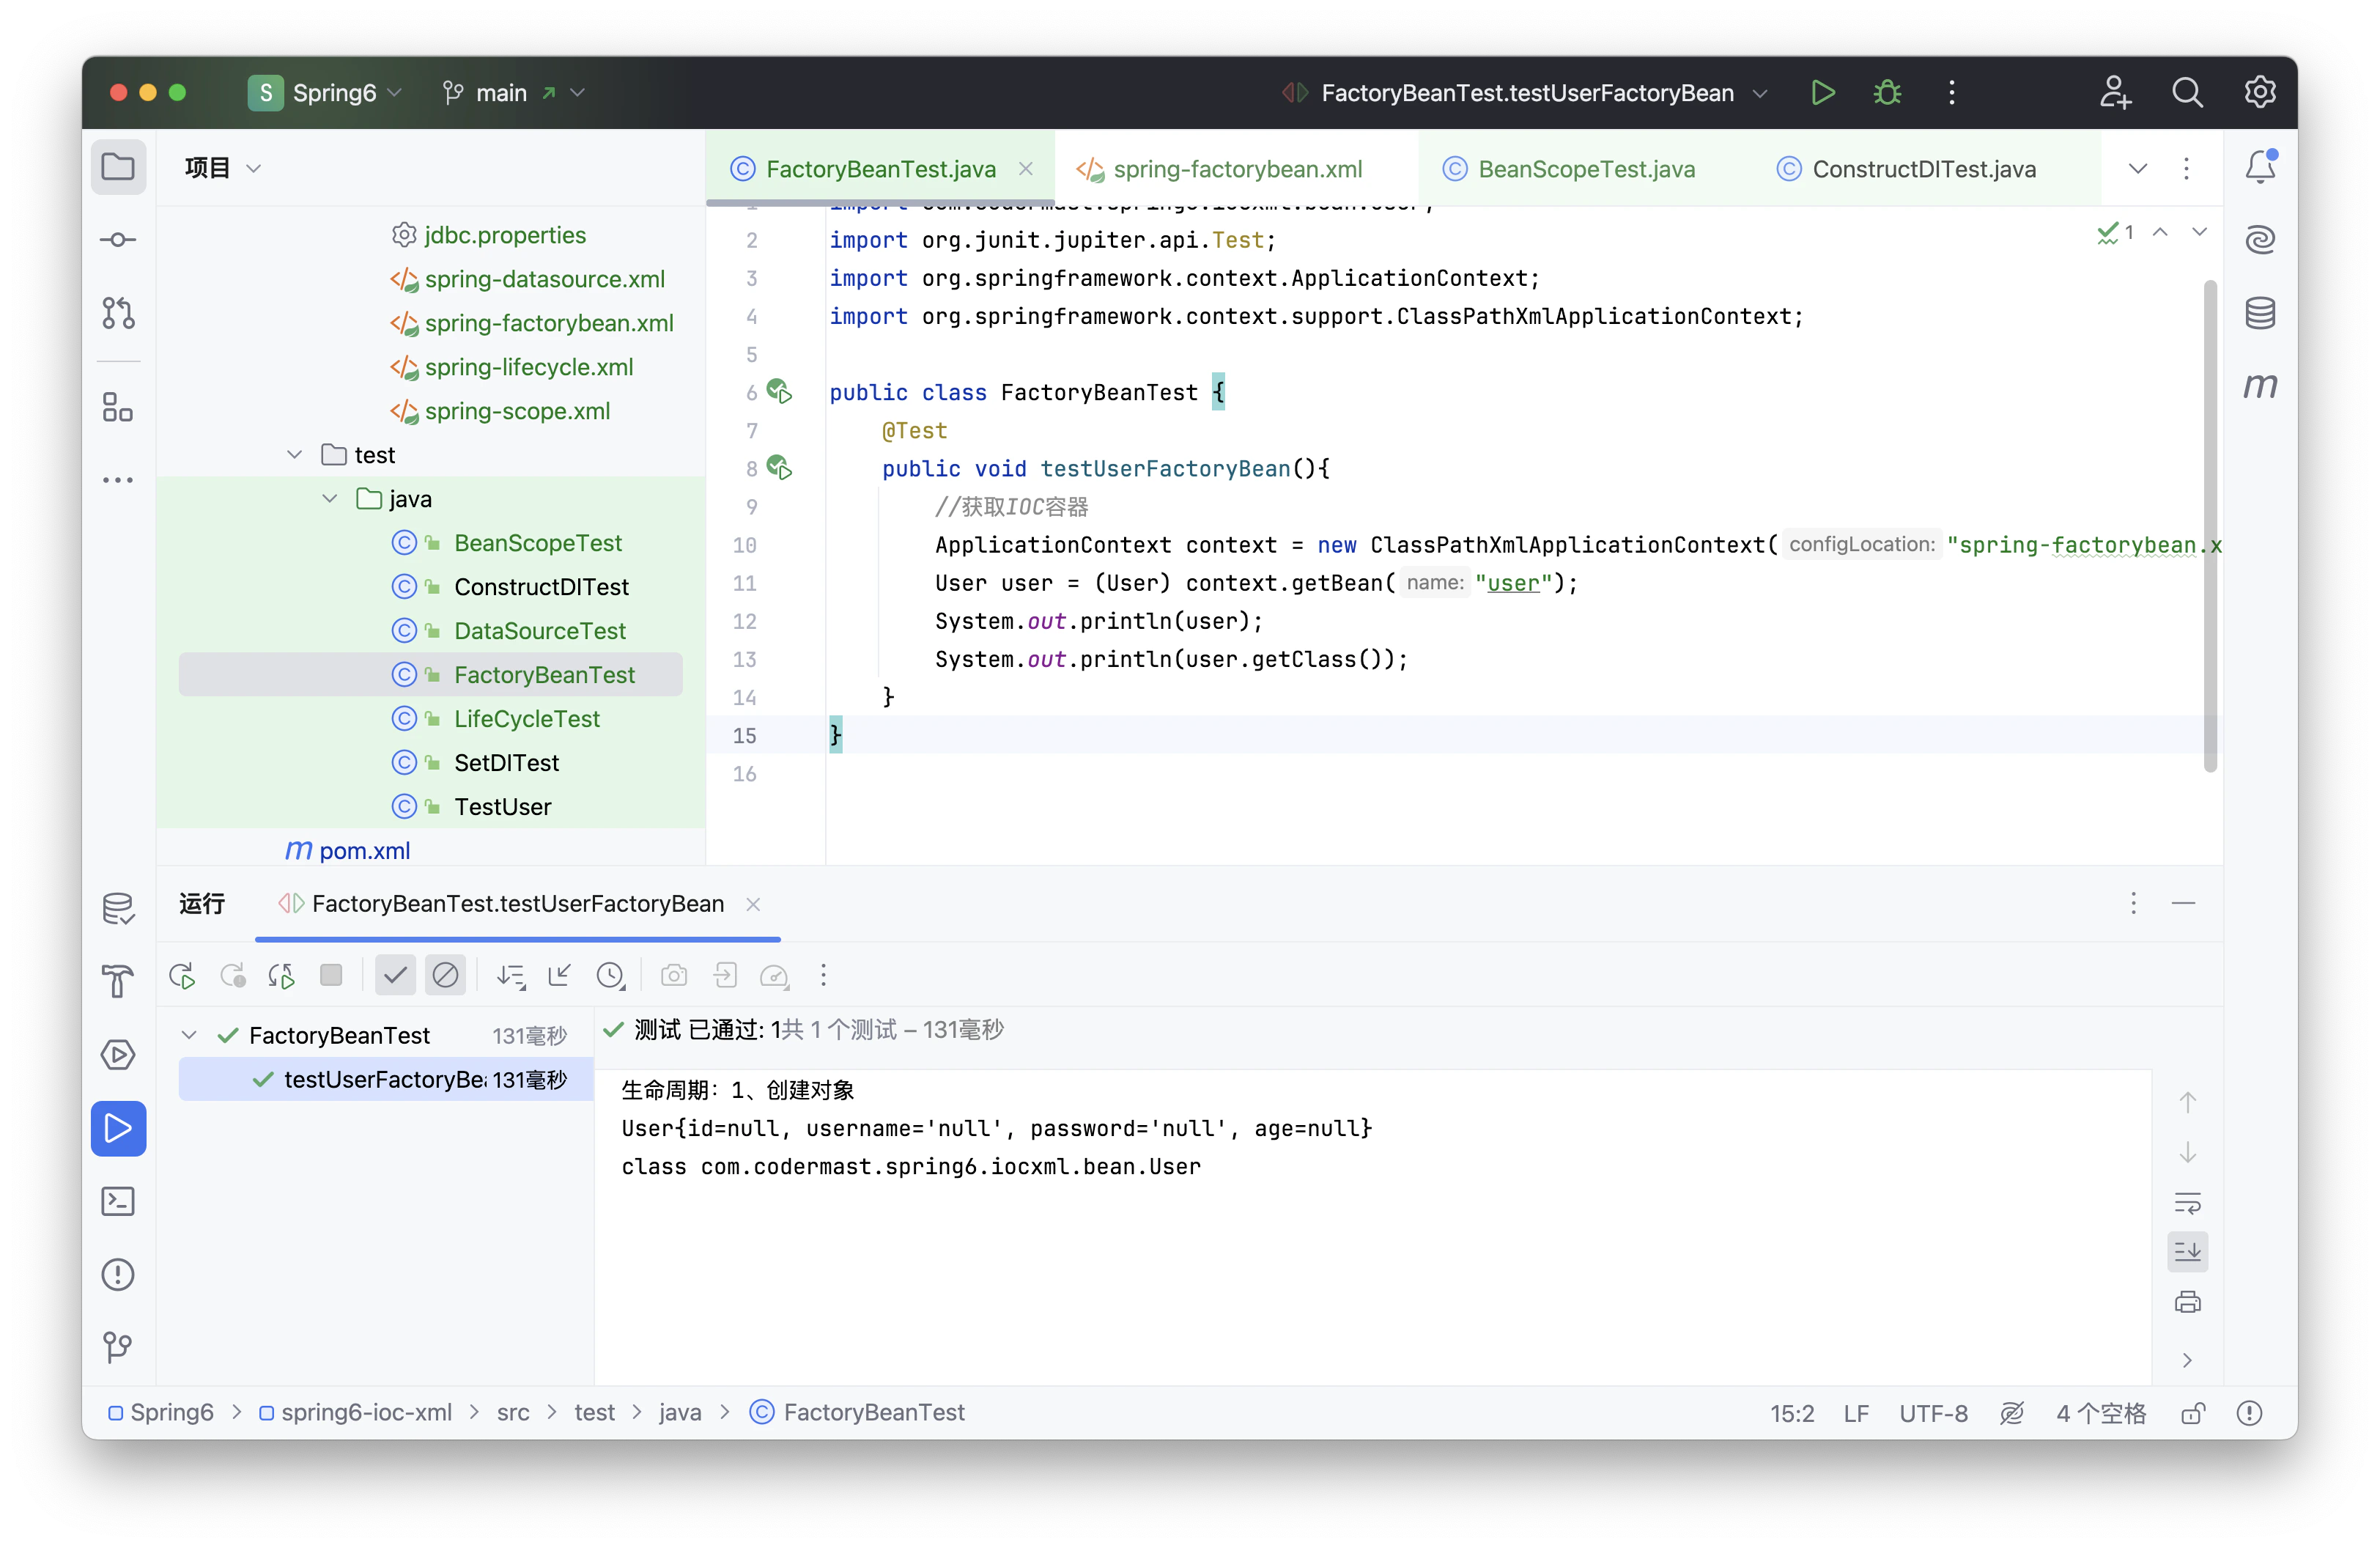Image resolution: width=2380 pixels, height=1548 pixels.
Task: Open test history clock icon
Action: [610, 975]
